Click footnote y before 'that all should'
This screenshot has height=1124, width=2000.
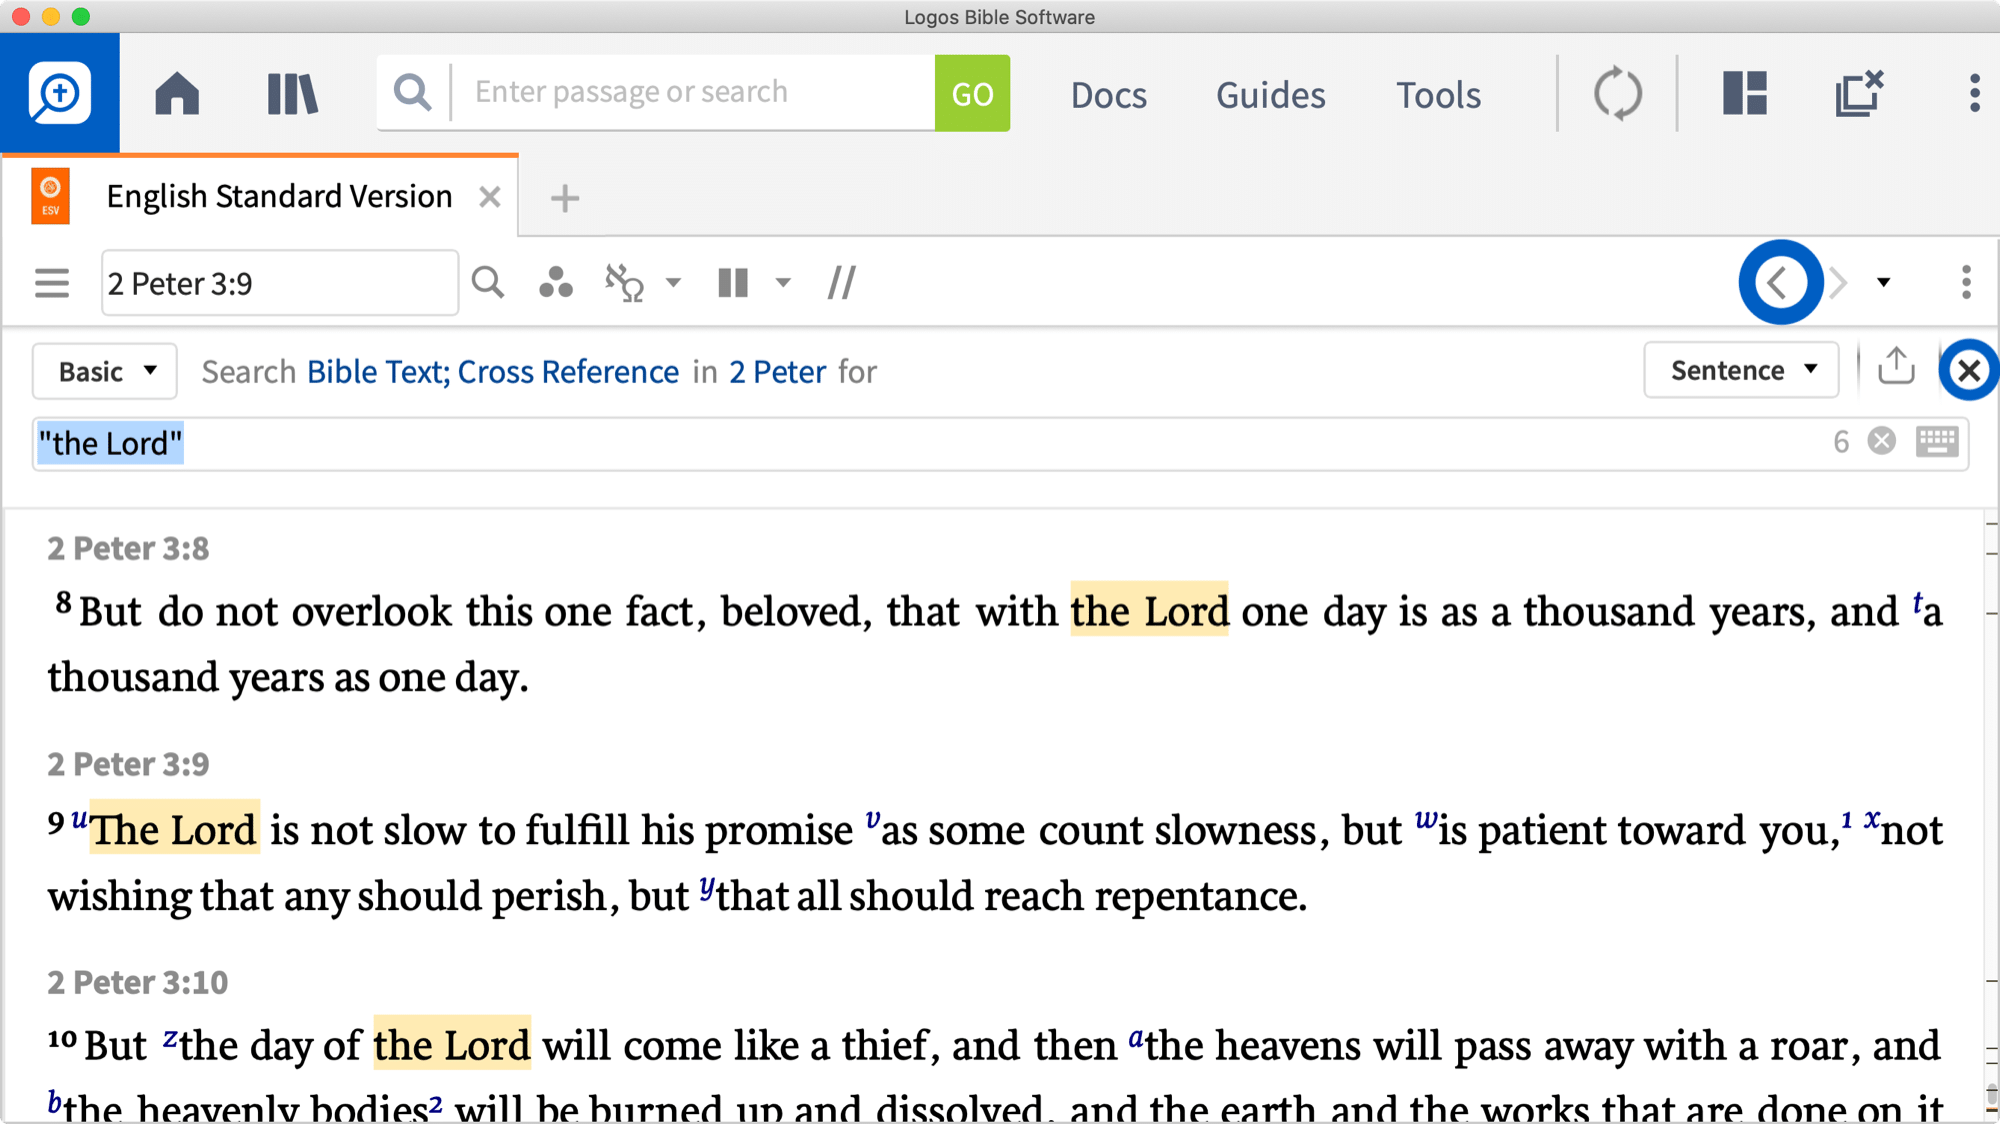(706, 886)
